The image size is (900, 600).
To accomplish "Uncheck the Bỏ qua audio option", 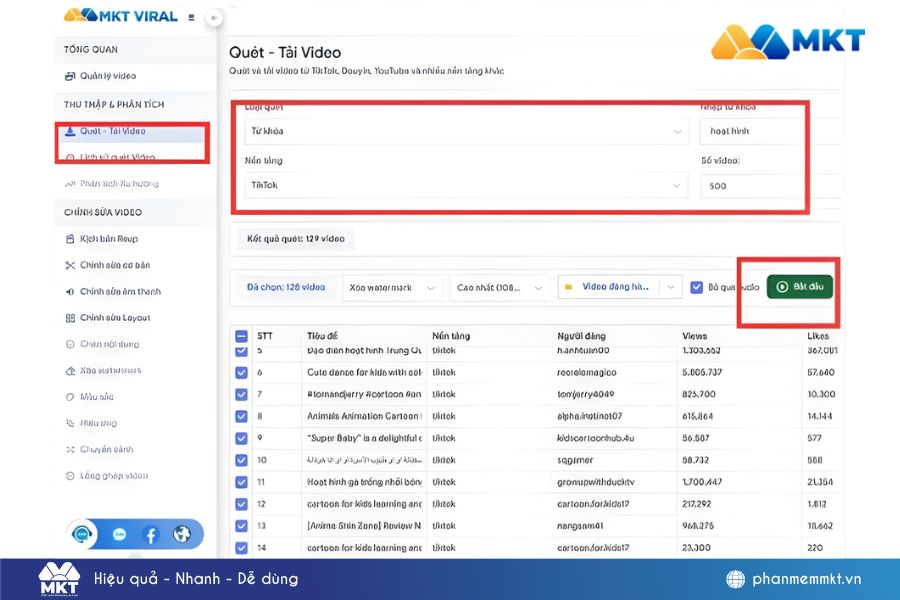I will pyautogui.click(x=697, y=287).
